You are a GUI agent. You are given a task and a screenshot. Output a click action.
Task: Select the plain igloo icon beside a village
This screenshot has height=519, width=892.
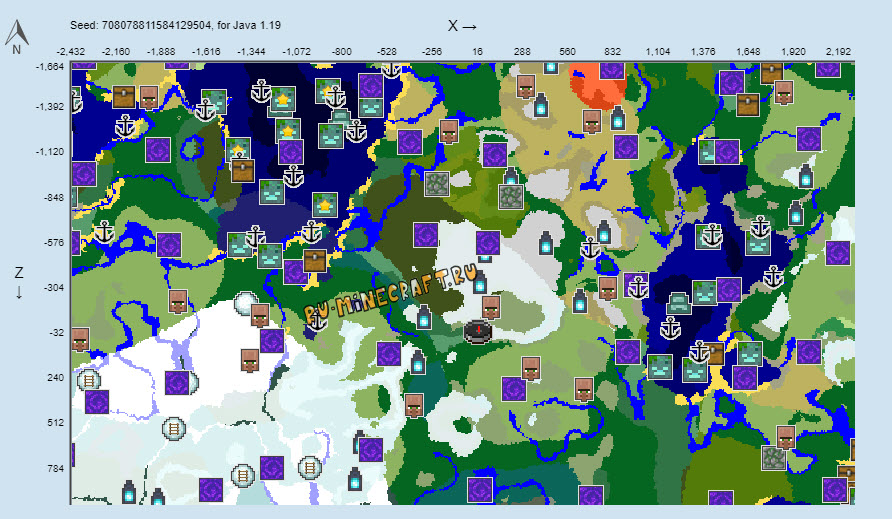[246, 303]
